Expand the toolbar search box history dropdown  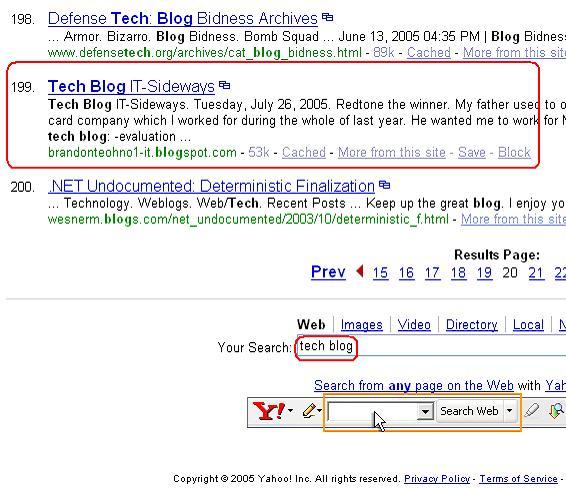(425, 411)
